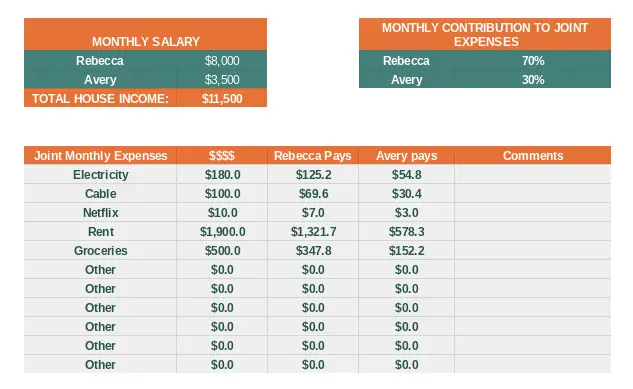Select Rebecca's $8,000 salary cell

222,61
